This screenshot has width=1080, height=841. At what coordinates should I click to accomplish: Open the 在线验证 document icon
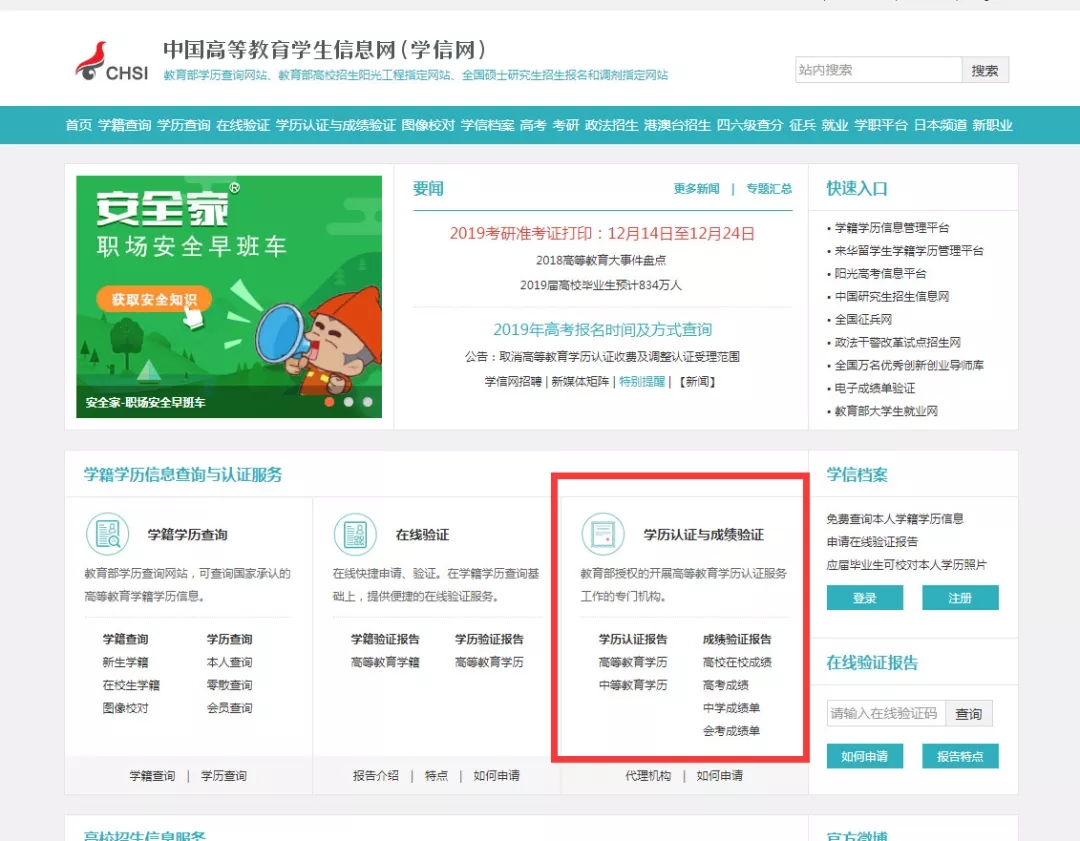(x=355, y=534)
